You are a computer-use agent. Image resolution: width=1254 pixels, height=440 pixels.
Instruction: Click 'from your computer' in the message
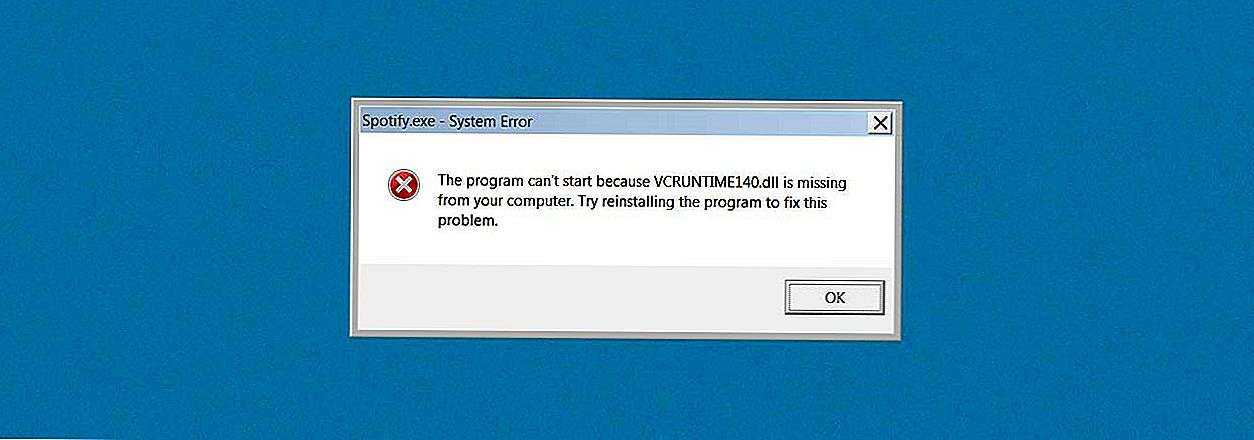coord(499,202)
